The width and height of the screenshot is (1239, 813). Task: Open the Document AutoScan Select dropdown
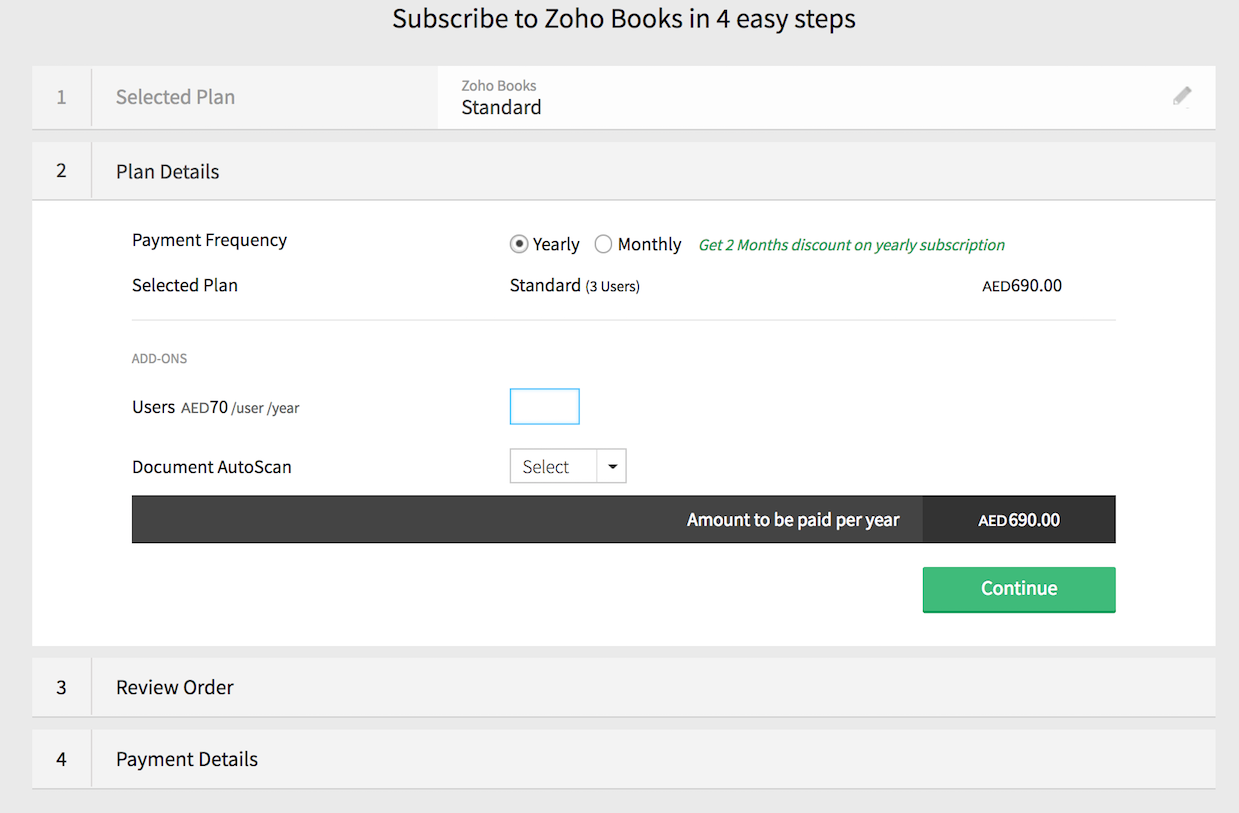[x=553, y=467]
